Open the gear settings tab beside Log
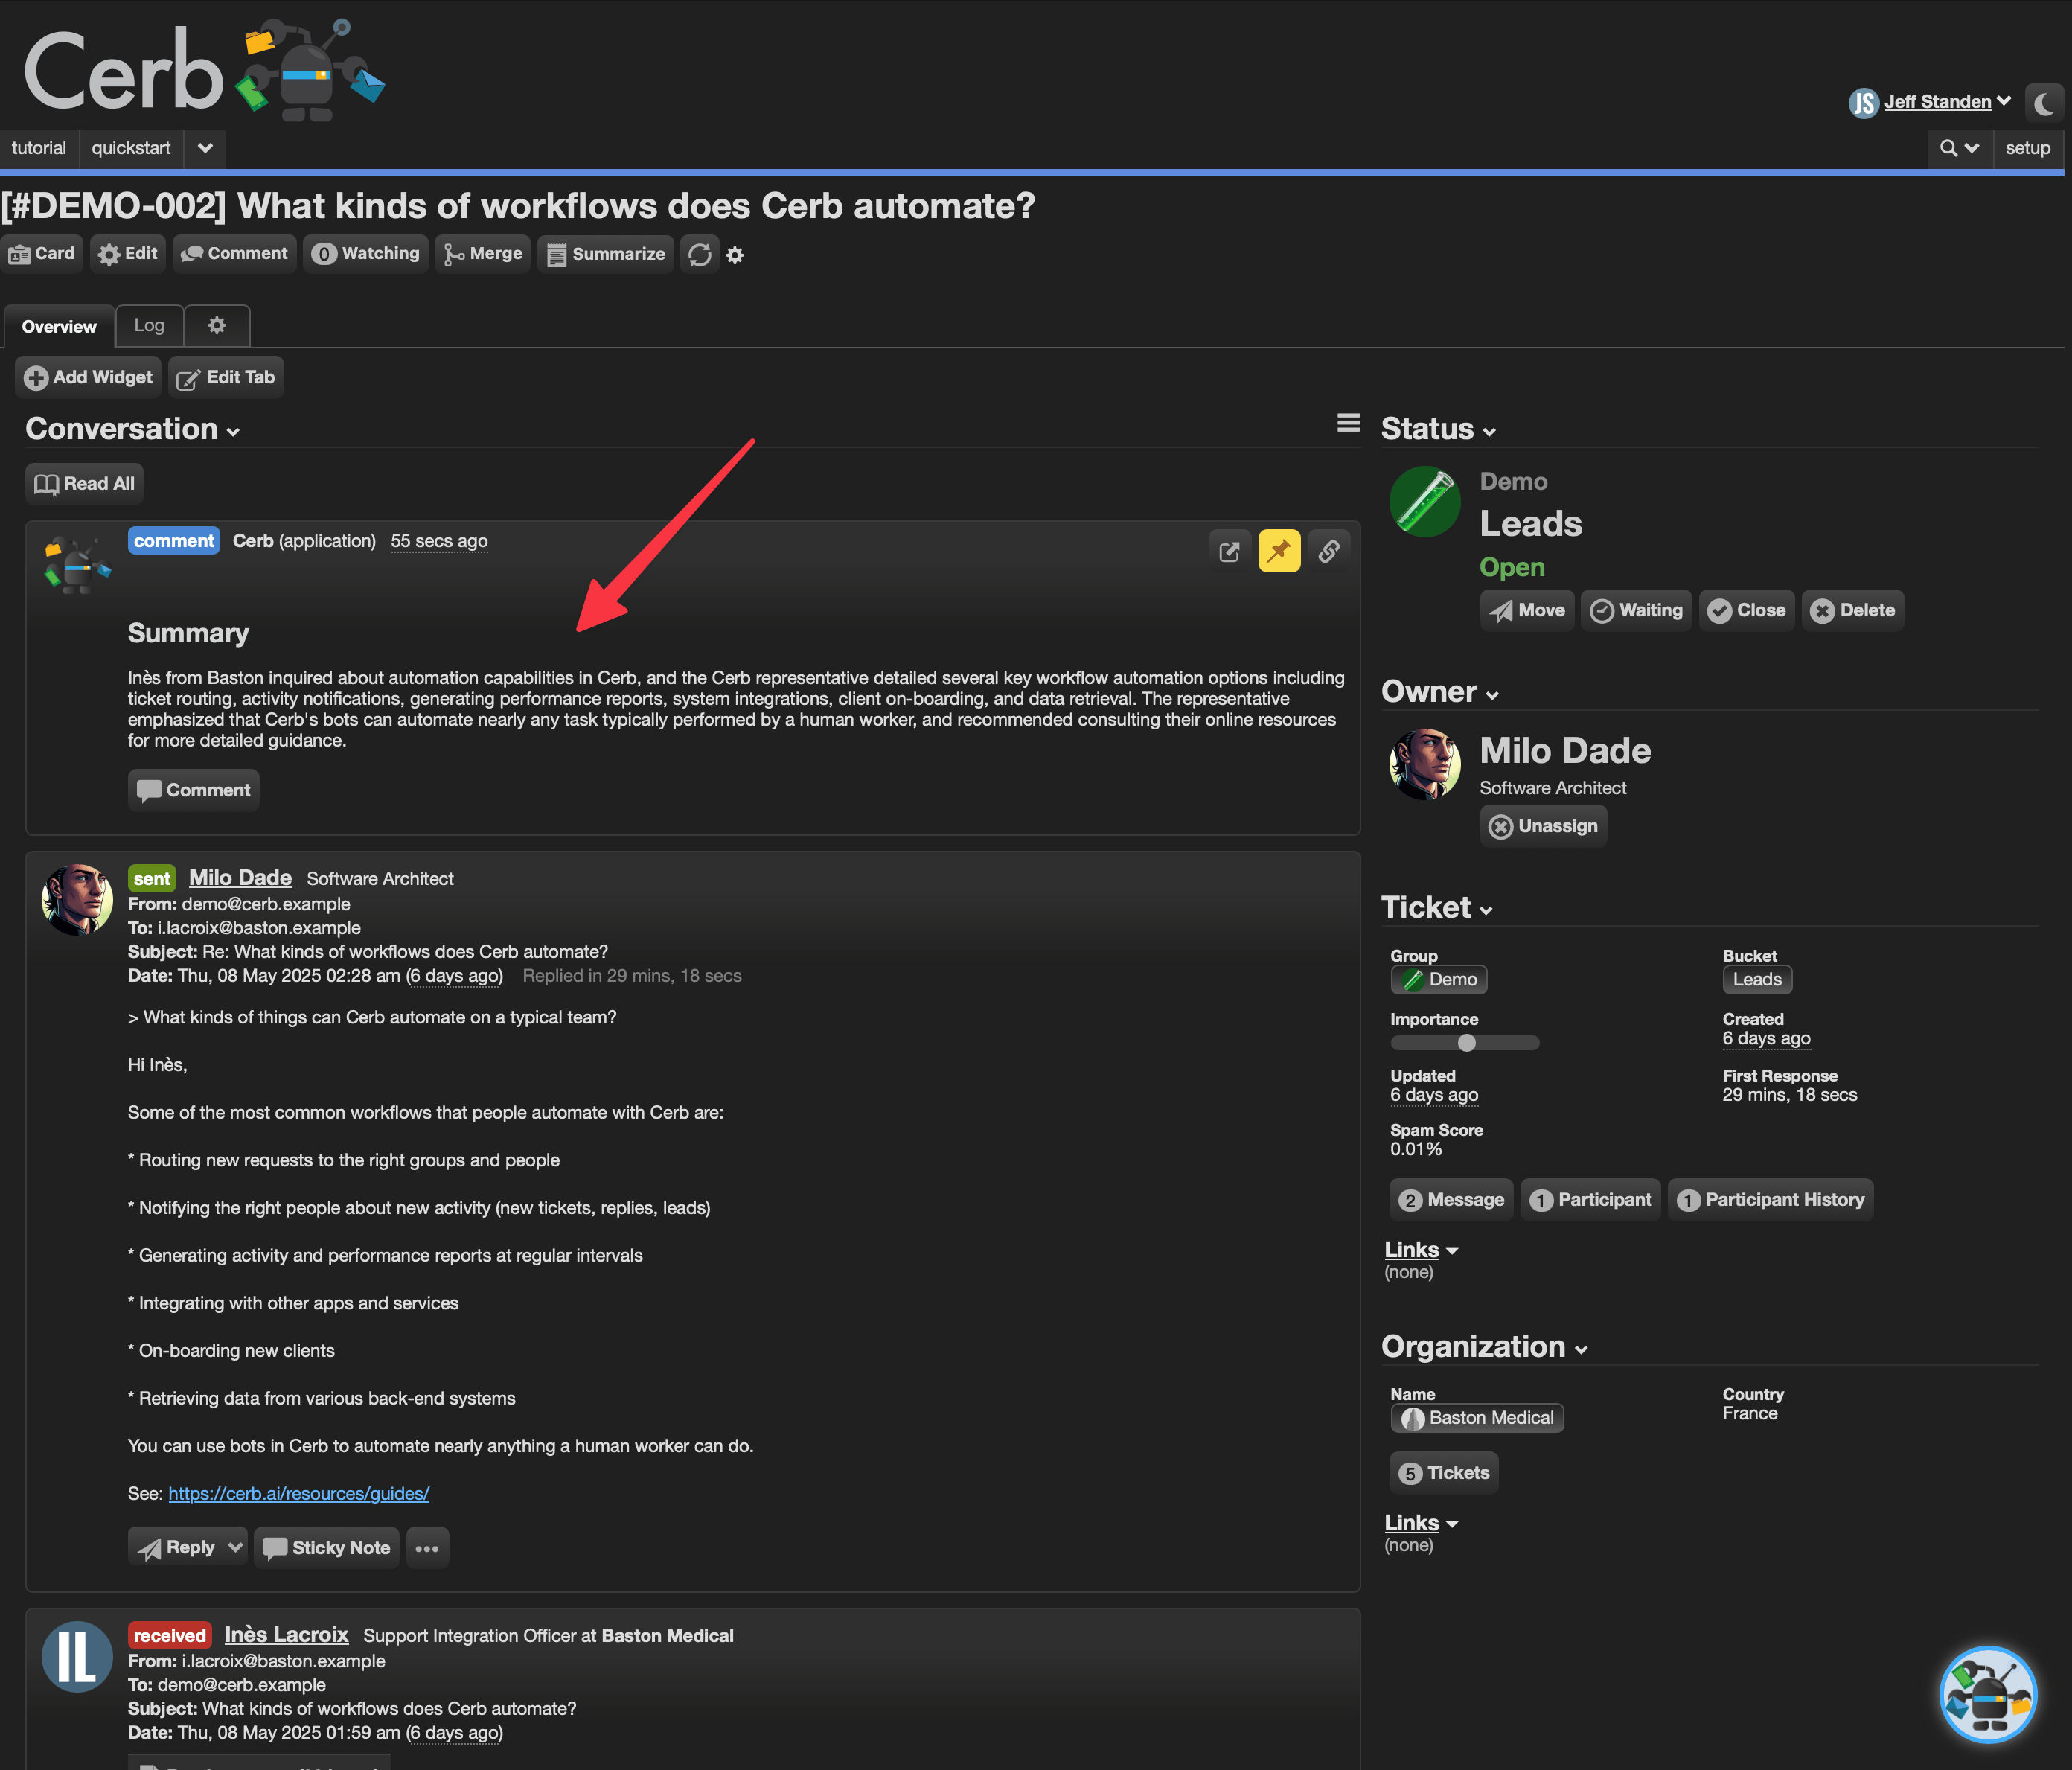The height and width of the screenshot is (1770, 2072). (216, 326)
